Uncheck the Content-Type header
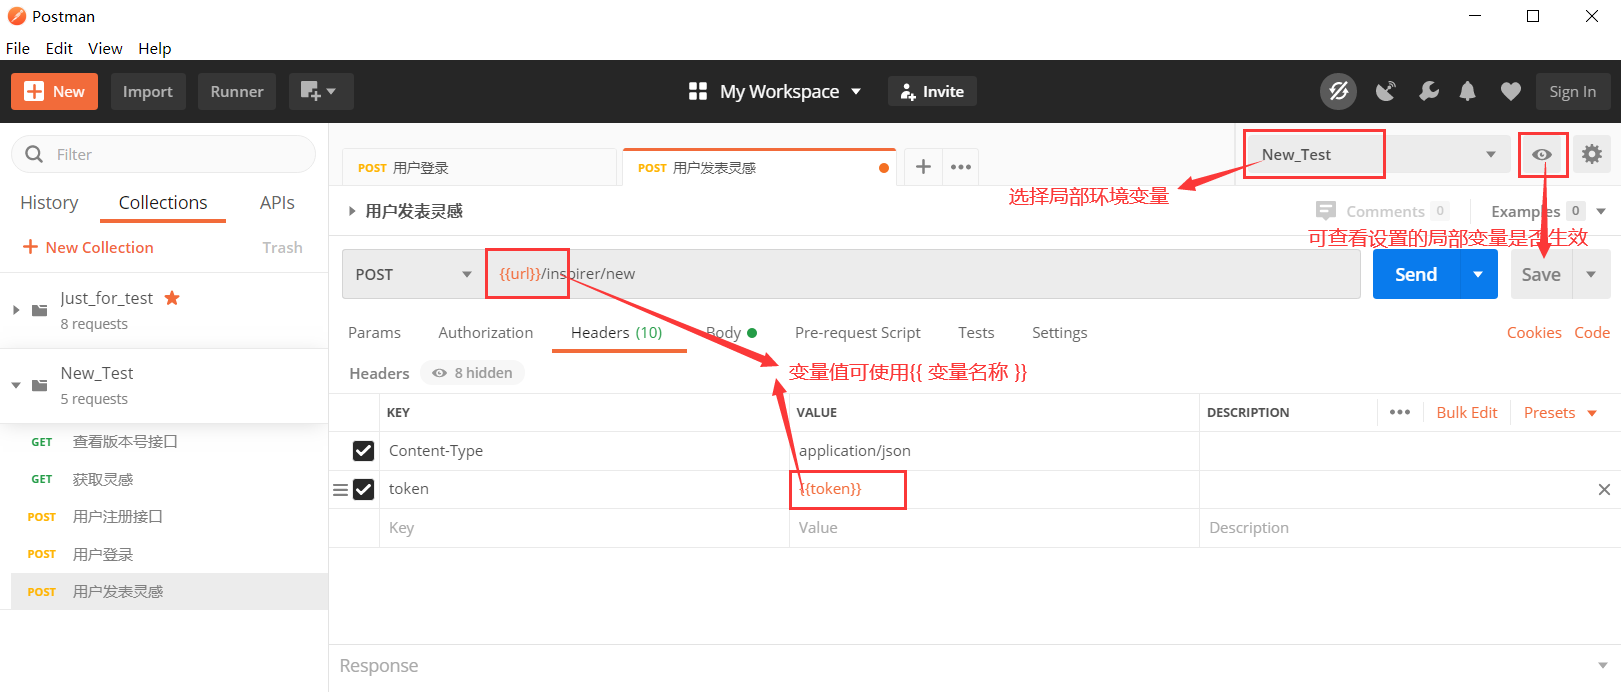This screenshot has width=1621, height=692. 363,451
